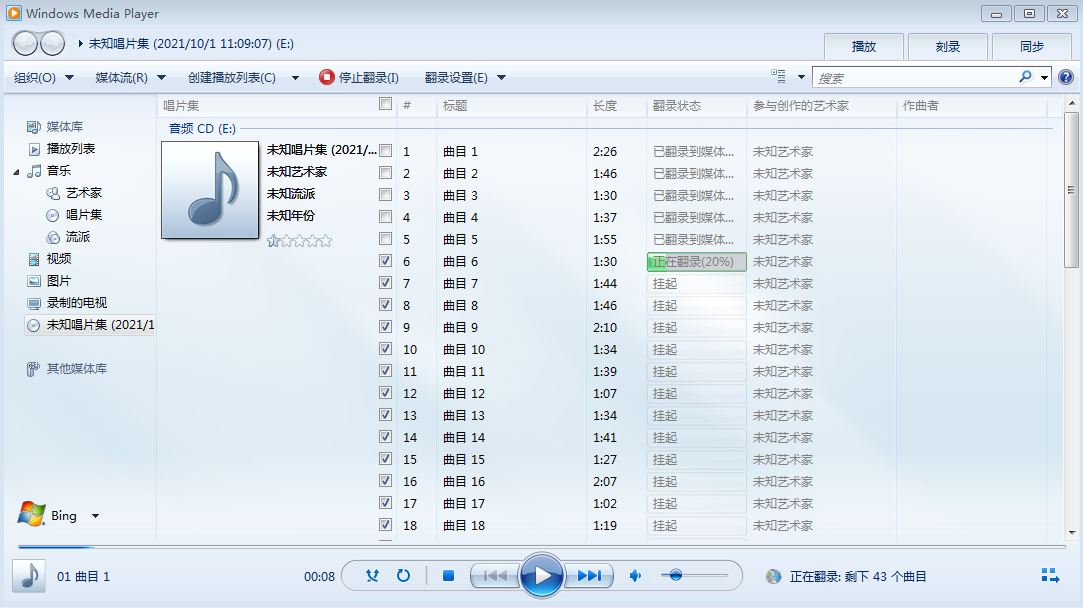Click the back navigation arrow
Viewport: 1083px width, 608px height.
click(x=26, y=44)
